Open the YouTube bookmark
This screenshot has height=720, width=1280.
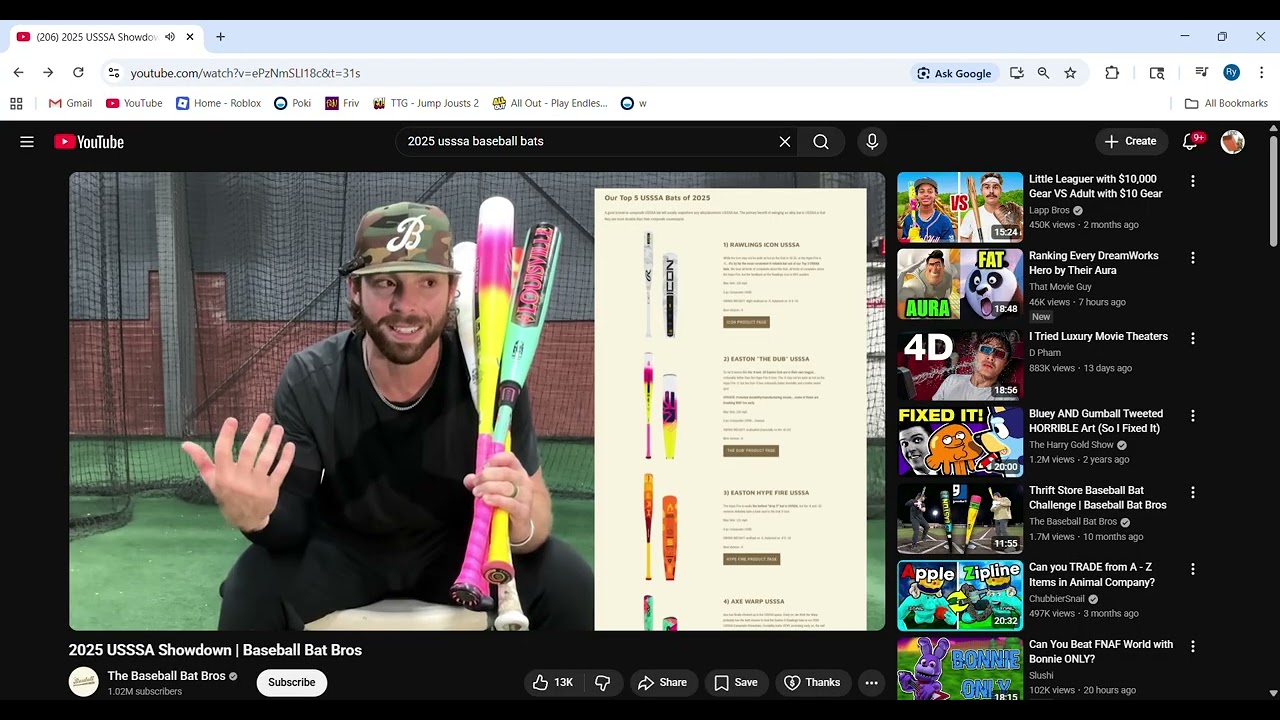pyautogui.click(x=134, y=103)
